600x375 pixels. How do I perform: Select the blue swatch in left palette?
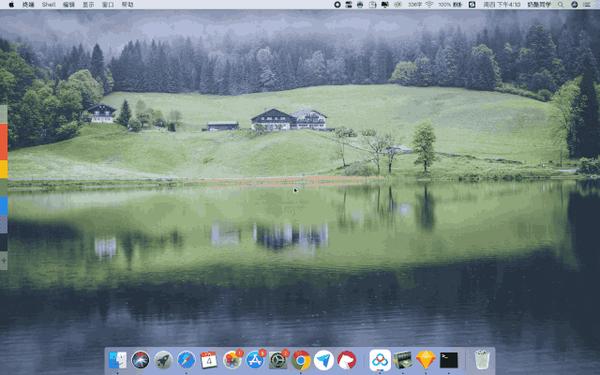click(x=4, y=205)
